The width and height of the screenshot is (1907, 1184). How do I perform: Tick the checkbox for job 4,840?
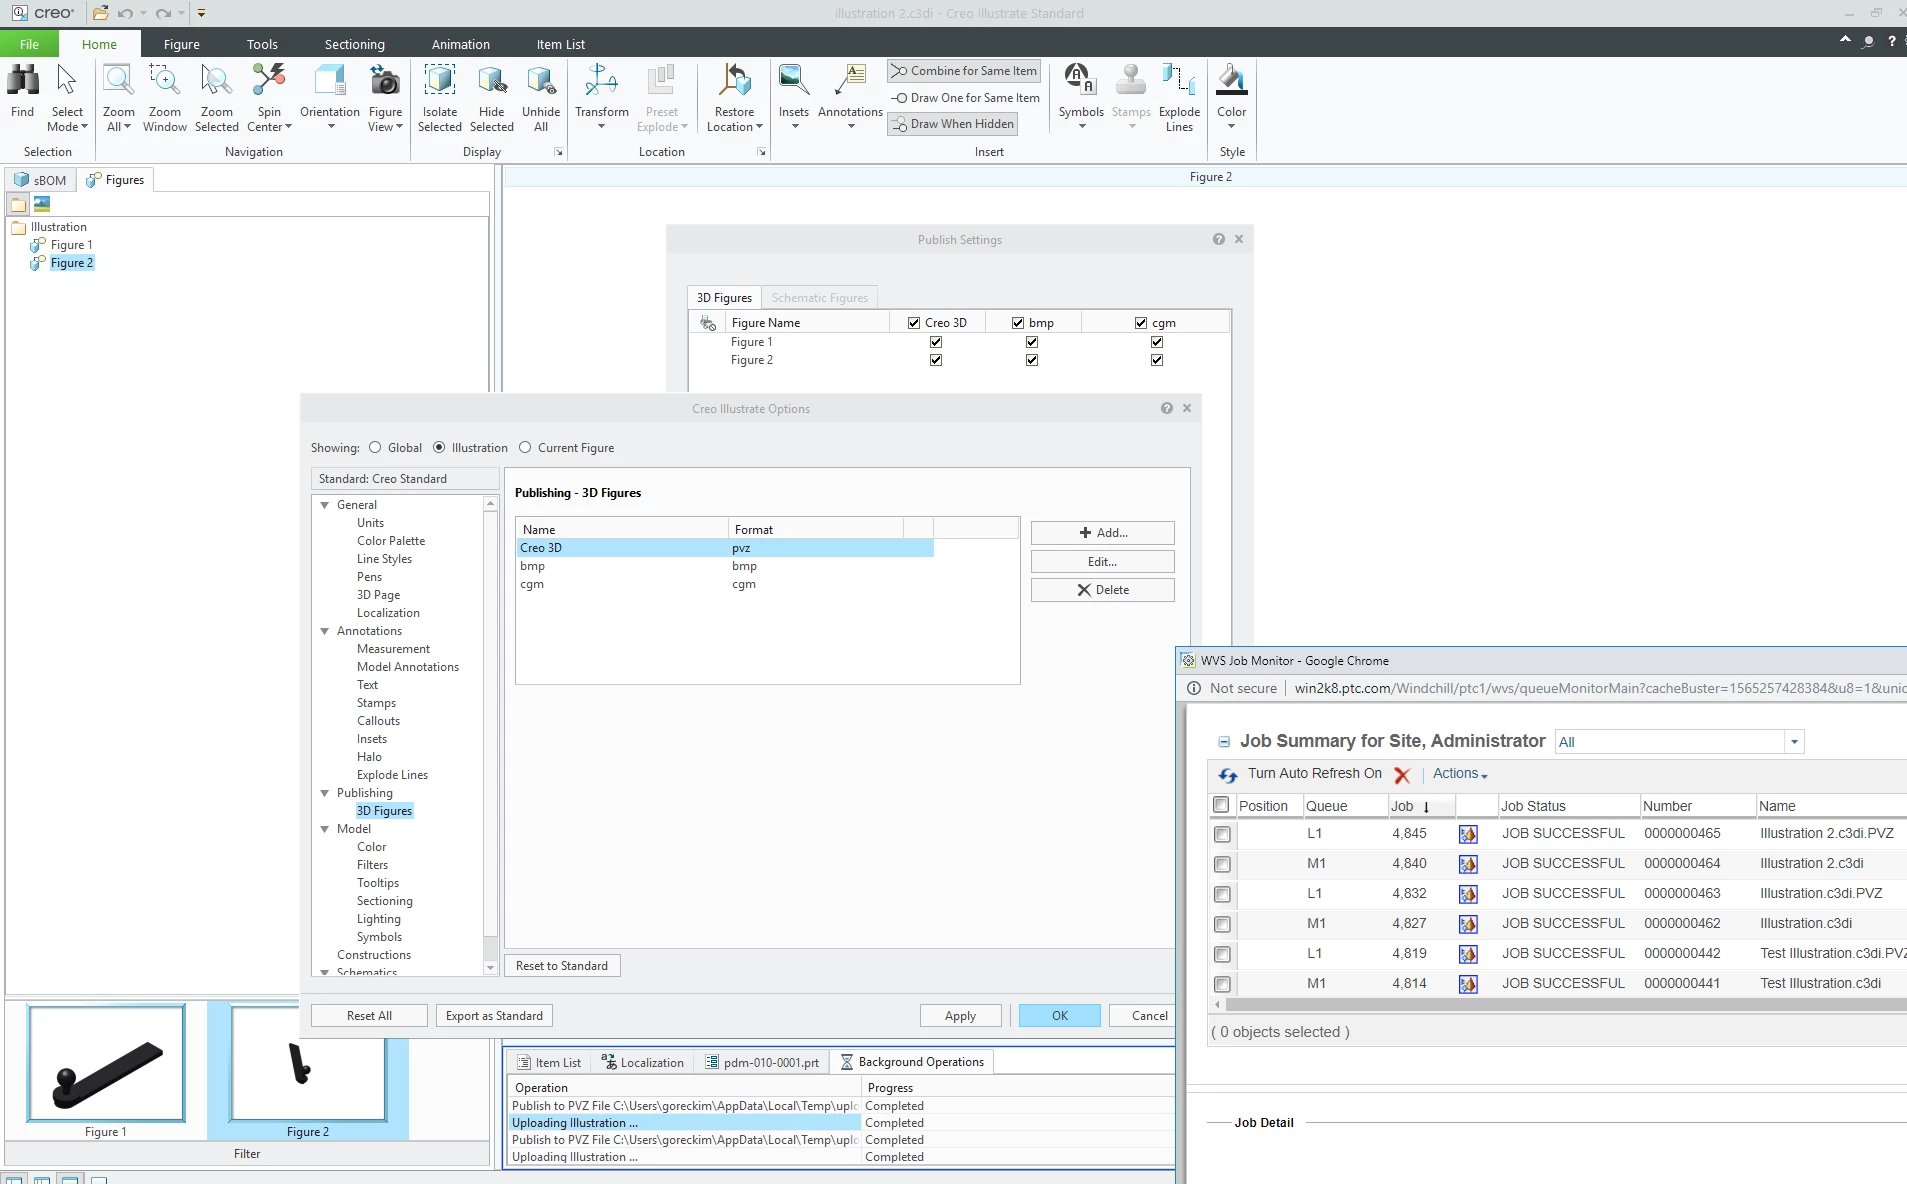(1222, 864)
